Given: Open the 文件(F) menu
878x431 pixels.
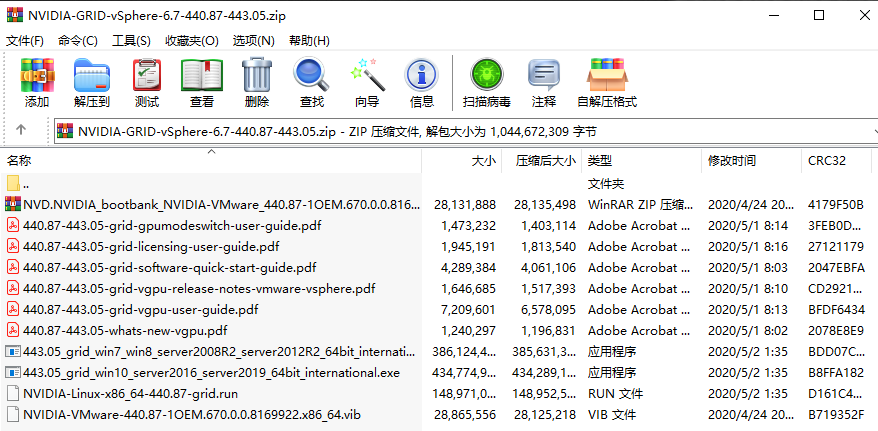Looking at the screenshot, I should [x=25, y=41].
